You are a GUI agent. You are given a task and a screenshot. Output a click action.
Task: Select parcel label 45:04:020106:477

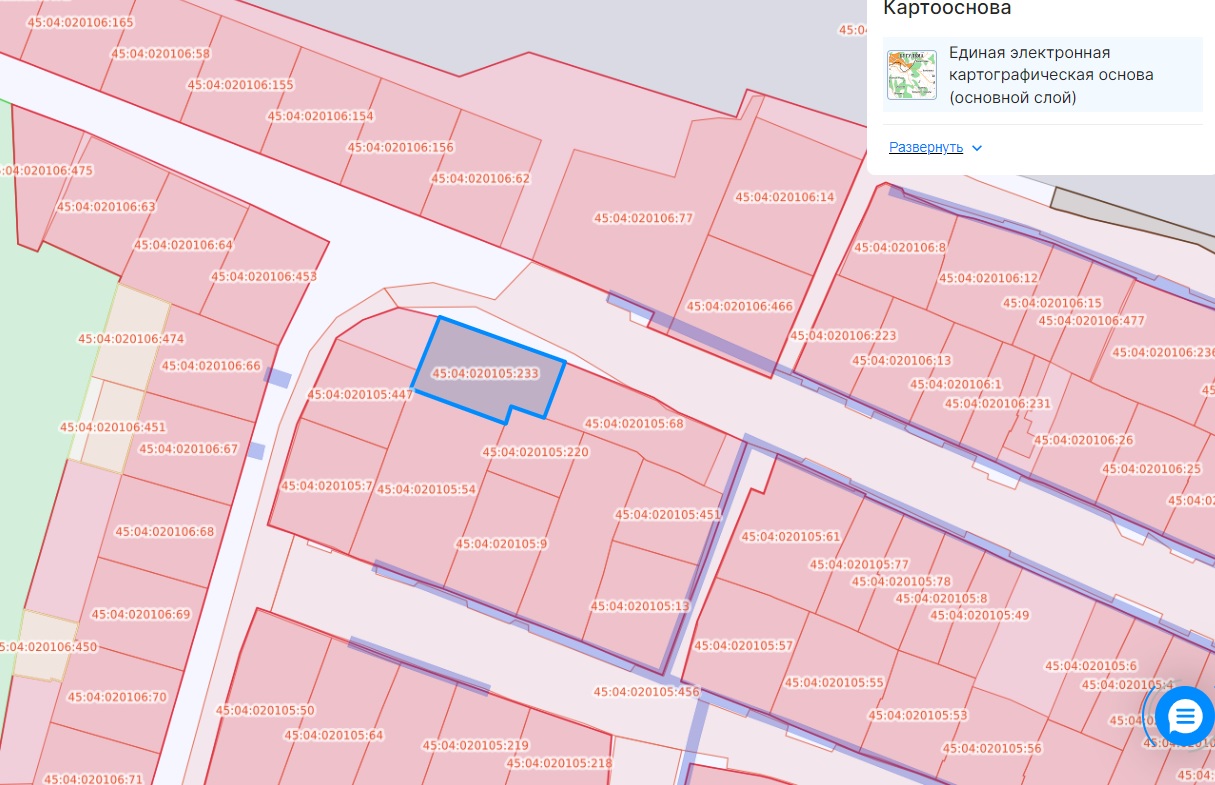[x=1091, y=321]
